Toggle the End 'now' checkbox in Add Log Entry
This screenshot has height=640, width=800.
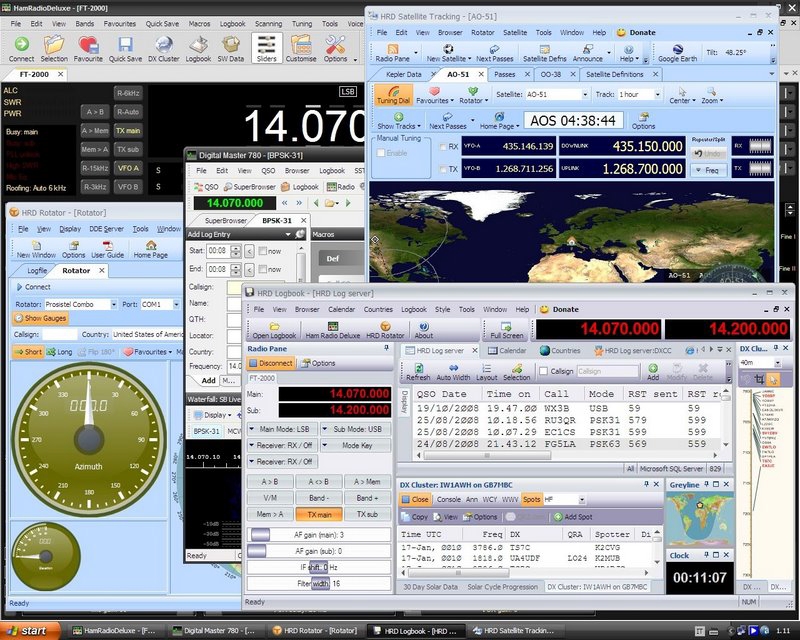point(263,268)
